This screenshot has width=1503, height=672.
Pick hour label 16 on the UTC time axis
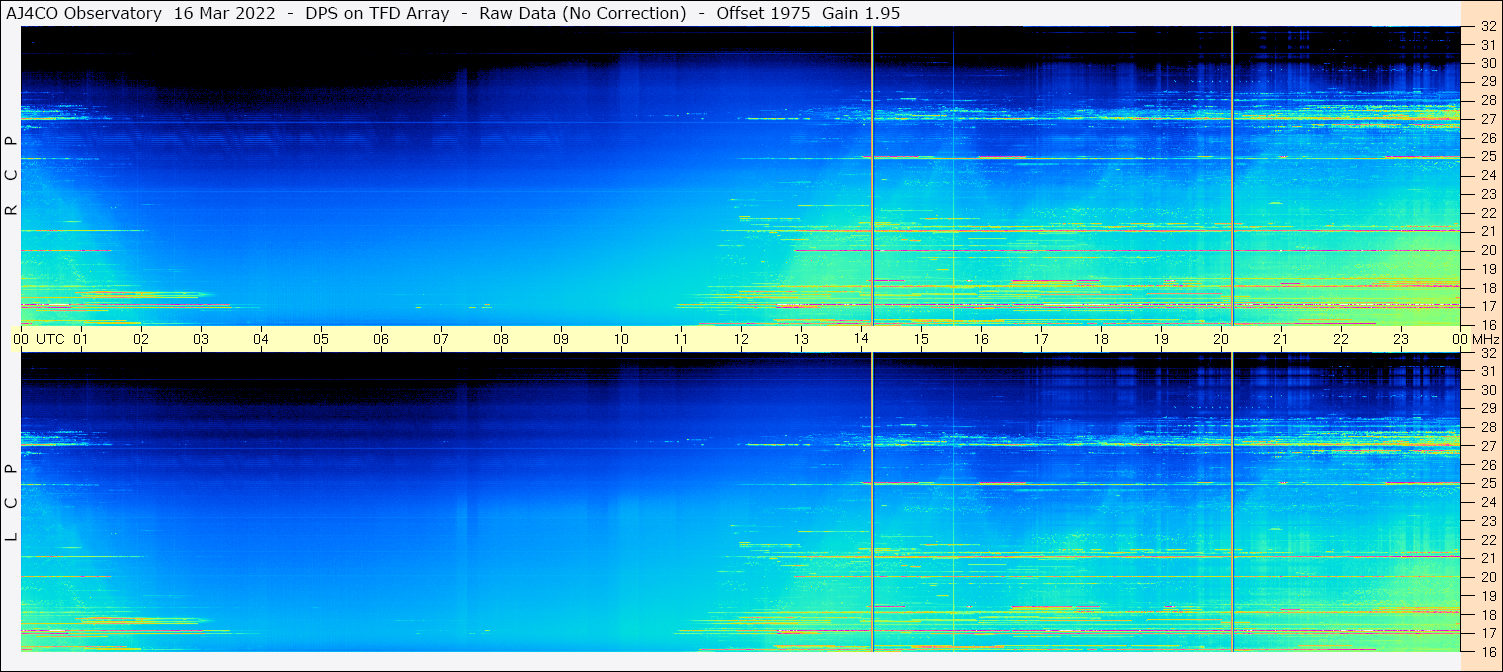point(981,339)
